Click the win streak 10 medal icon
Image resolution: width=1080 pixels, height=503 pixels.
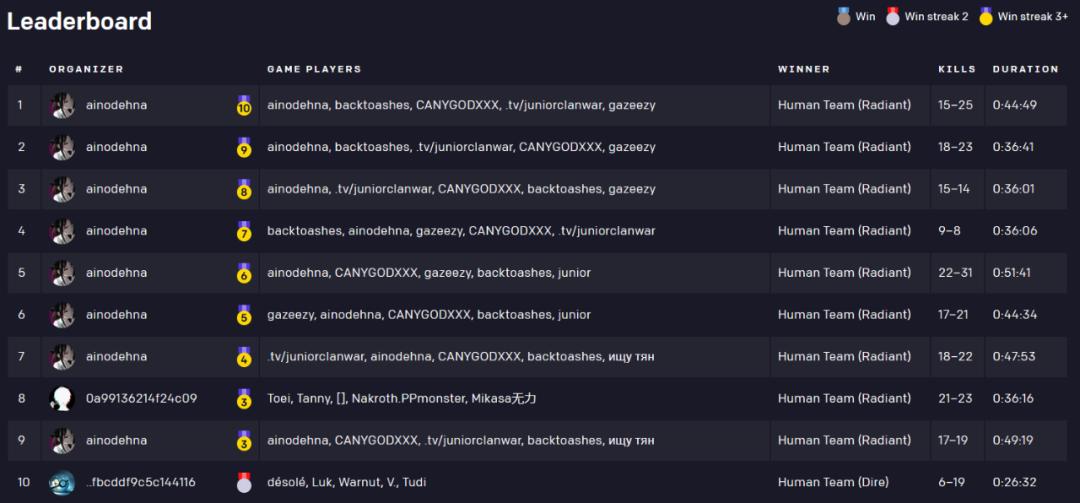[x=244, y=105]
